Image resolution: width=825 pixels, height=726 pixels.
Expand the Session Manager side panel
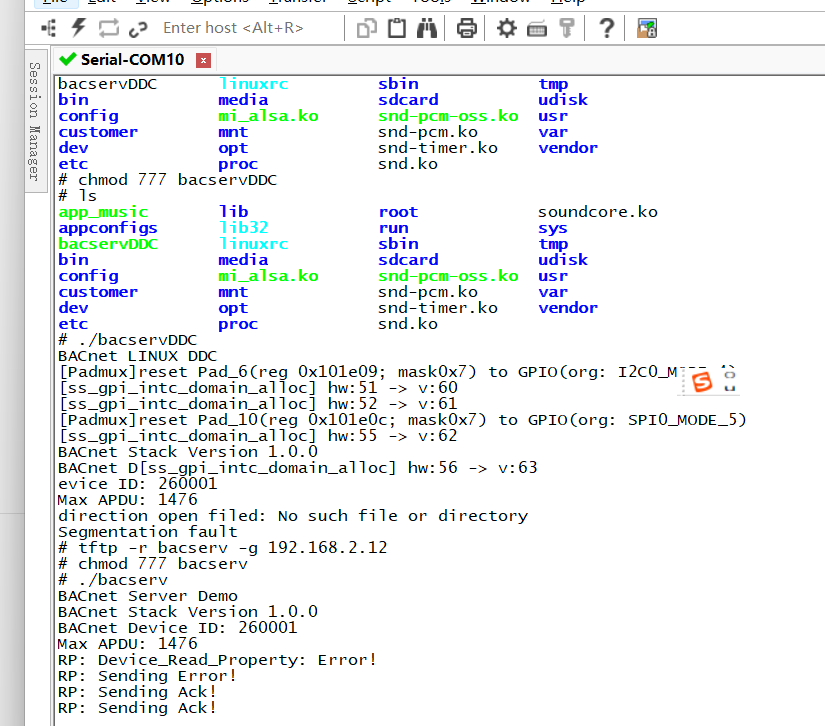point(35,121)
